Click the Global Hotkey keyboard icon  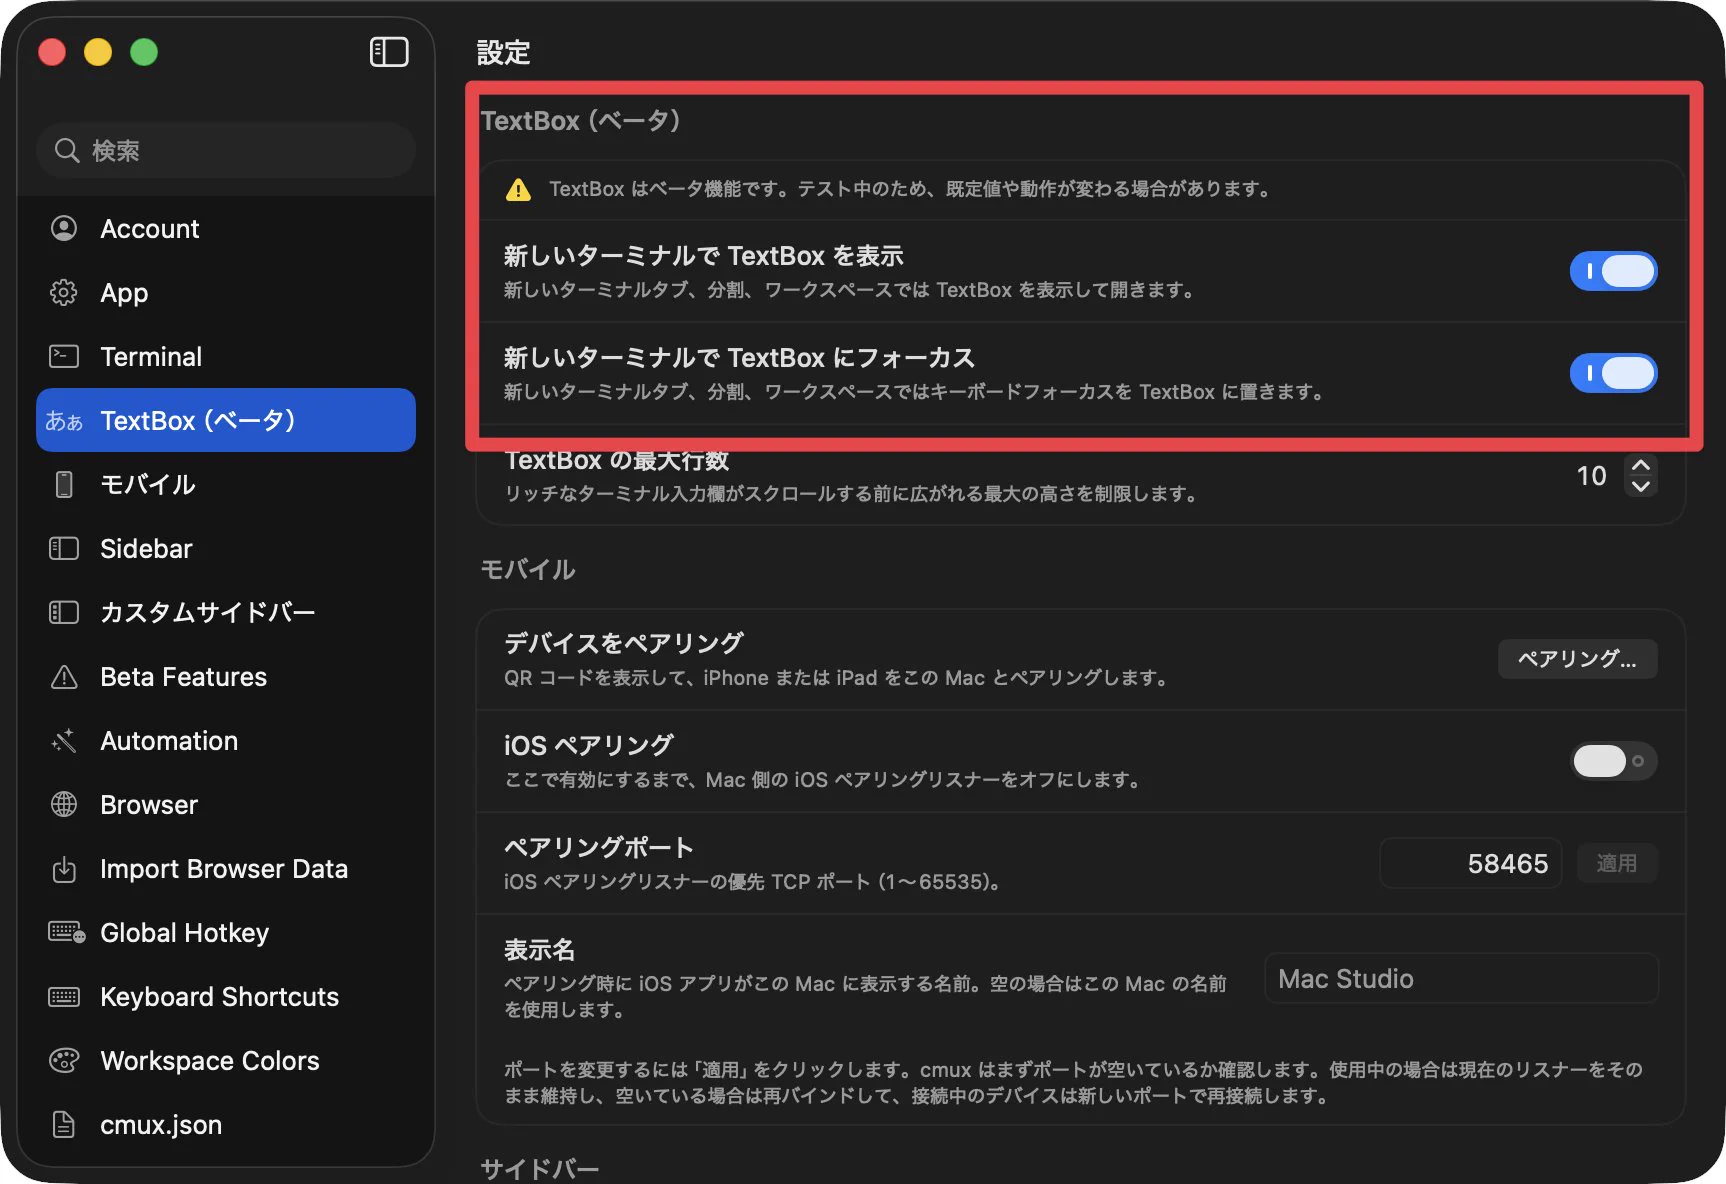[66, 932]
